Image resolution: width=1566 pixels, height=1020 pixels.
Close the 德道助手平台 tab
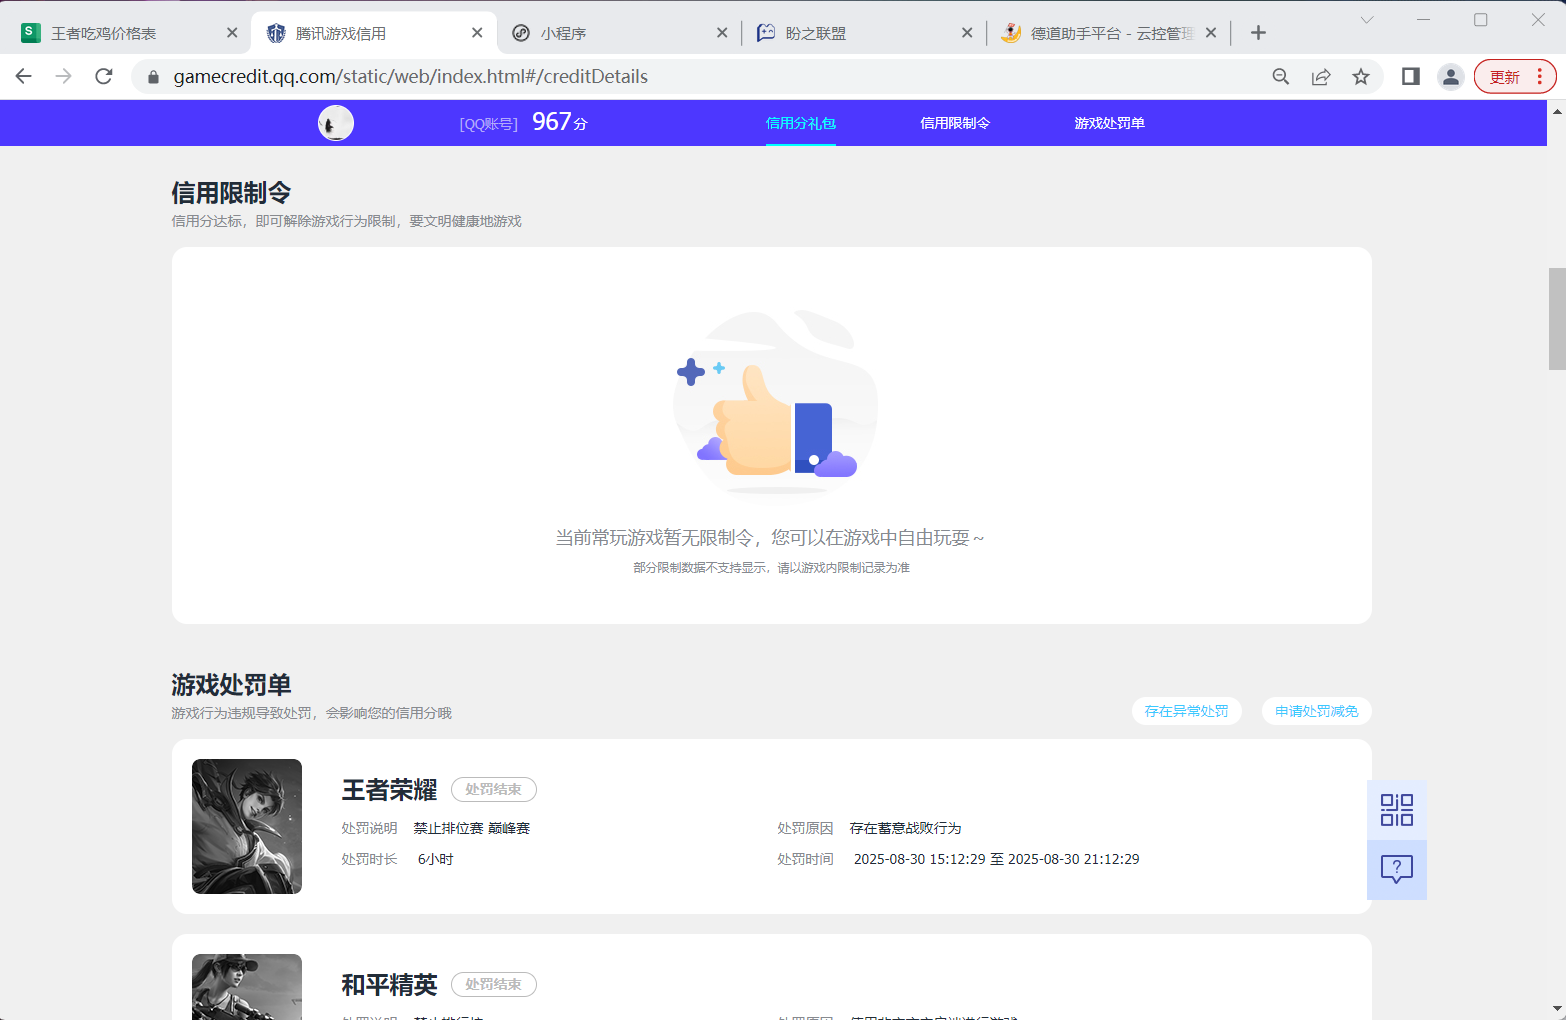1211,33
